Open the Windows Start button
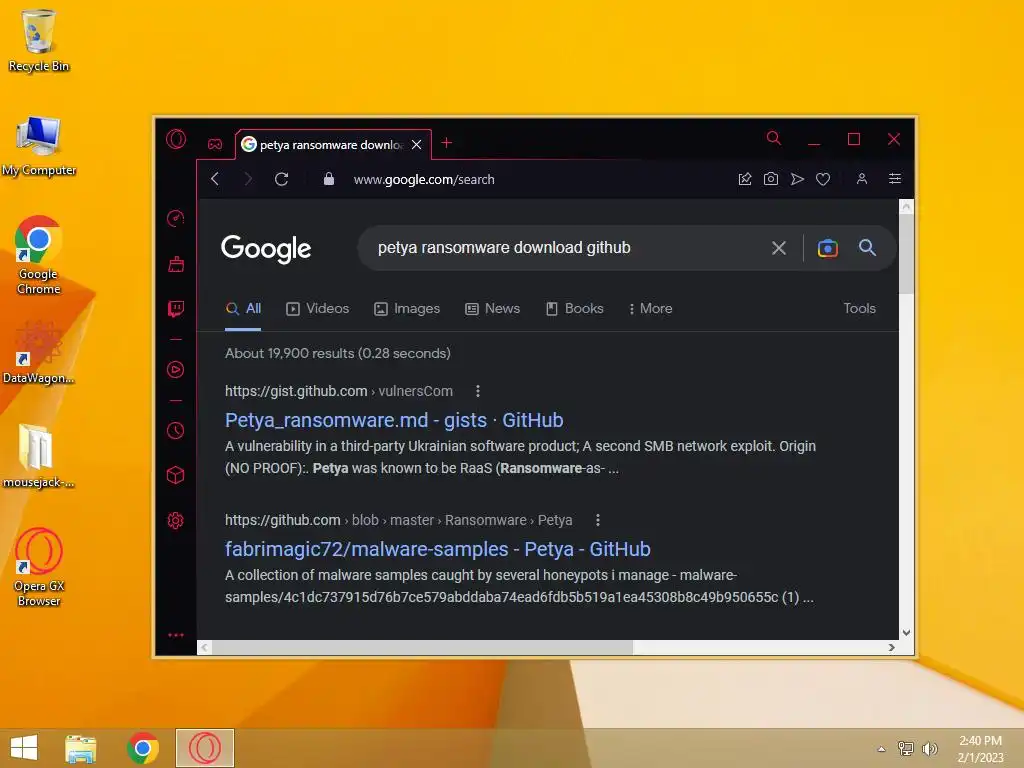This screenshot has width=1024, height=768. 24,748
